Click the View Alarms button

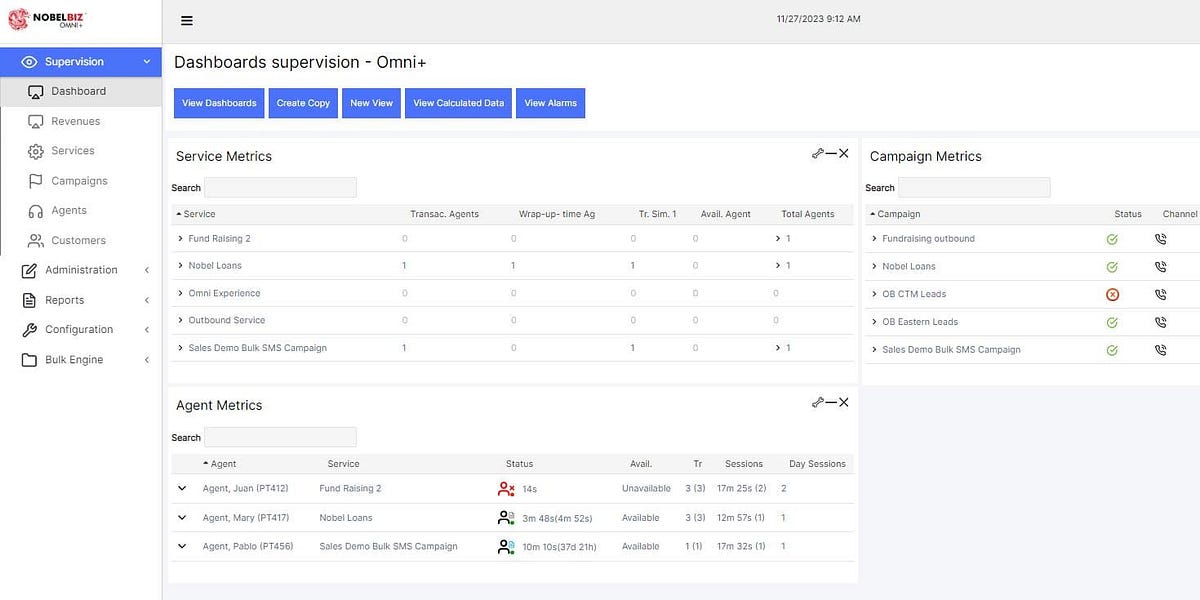[x=550, y=102]
